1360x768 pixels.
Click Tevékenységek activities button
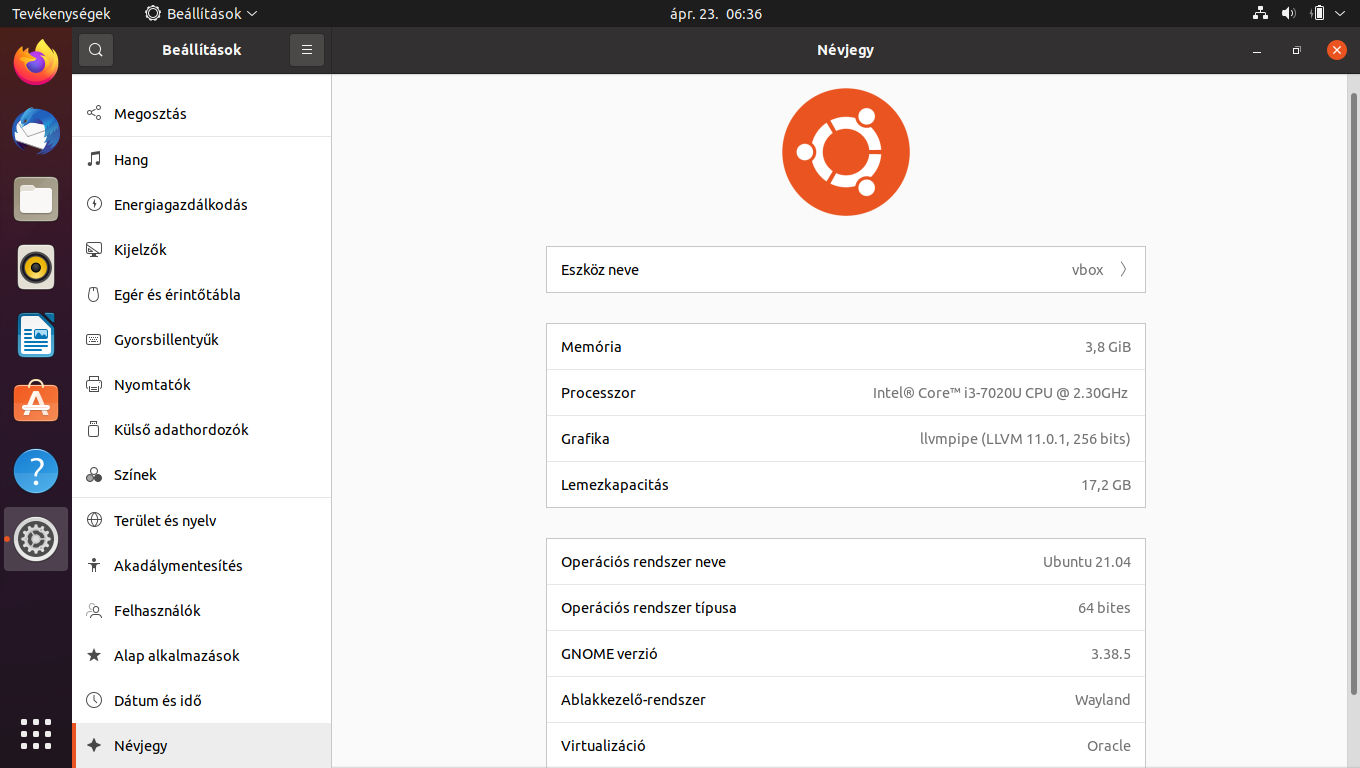tap(61, 14)
